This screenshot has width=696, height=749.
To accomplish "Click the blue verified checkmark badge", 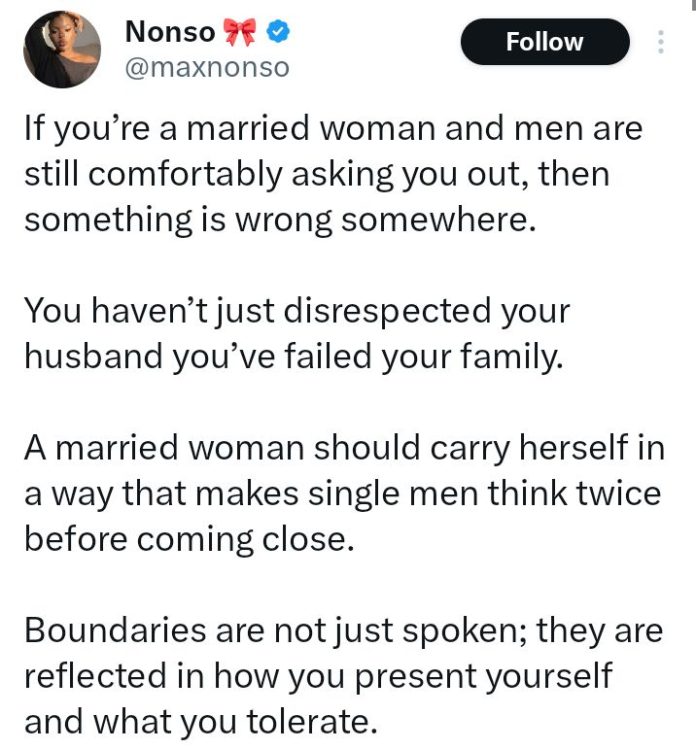I will pos(278,32).
